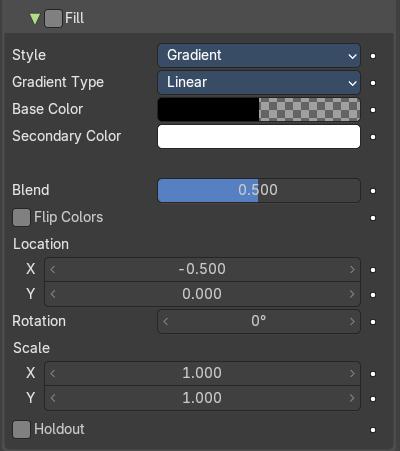This screenshot has height=451, width=400.
Task: Decrease Scale X with left arrow
Action: [53, 373]
